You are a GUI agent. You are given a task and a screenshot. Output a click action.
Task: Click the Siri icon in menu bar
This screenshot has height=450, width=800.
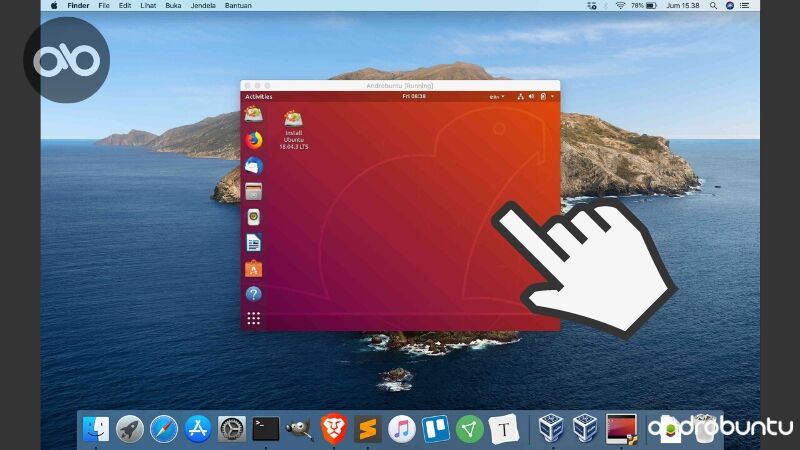[730, 6]
